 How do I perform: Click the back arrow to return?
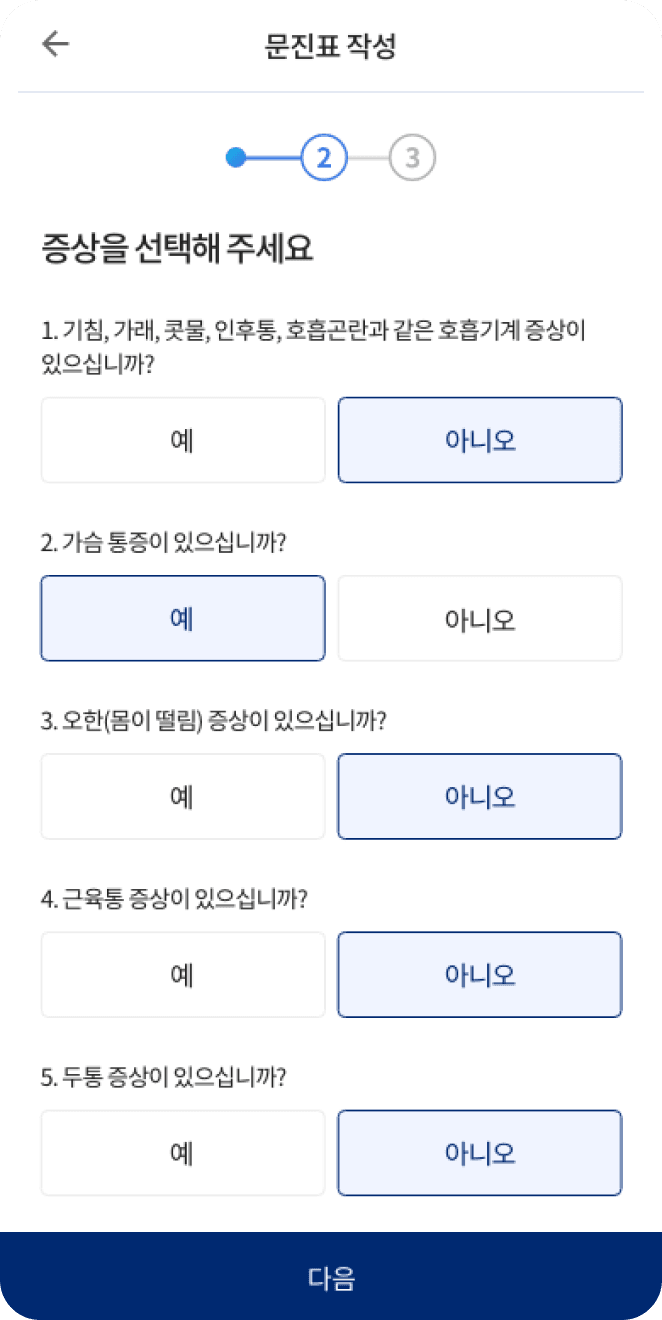pyautogui.click(x=56, y=44)
